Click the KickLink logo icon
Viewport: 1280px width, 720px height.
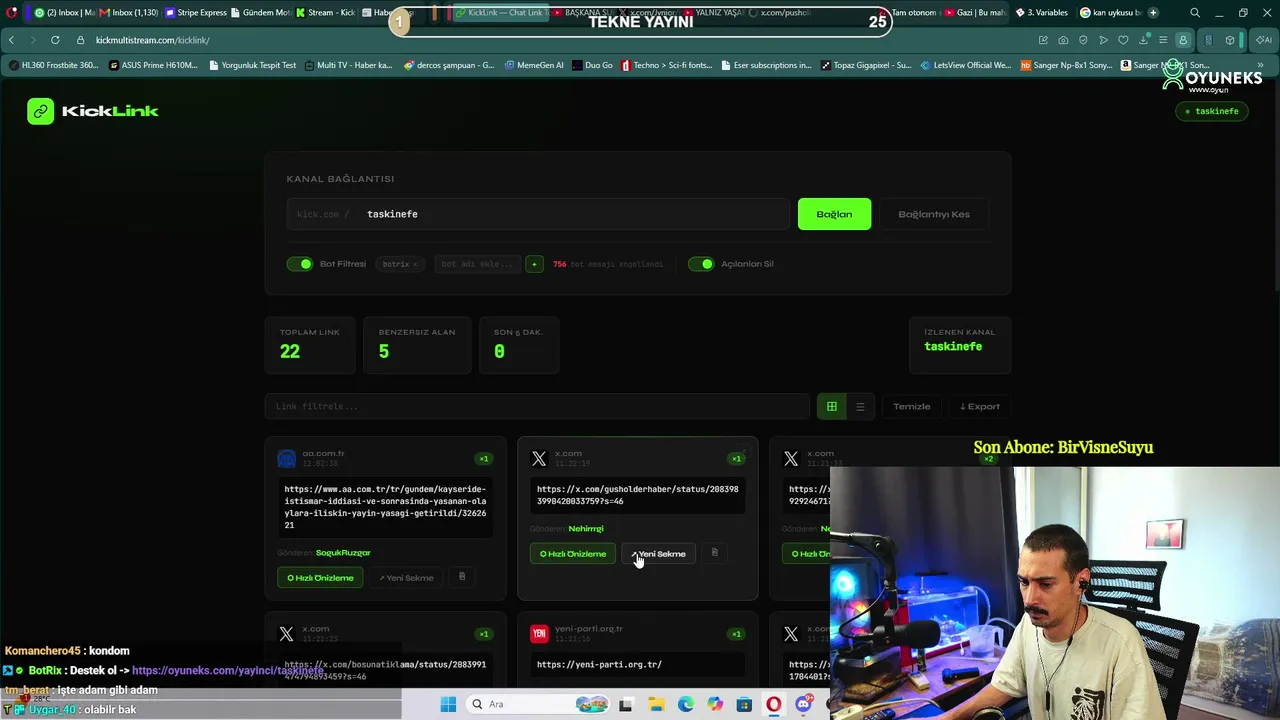click(40, 111)
